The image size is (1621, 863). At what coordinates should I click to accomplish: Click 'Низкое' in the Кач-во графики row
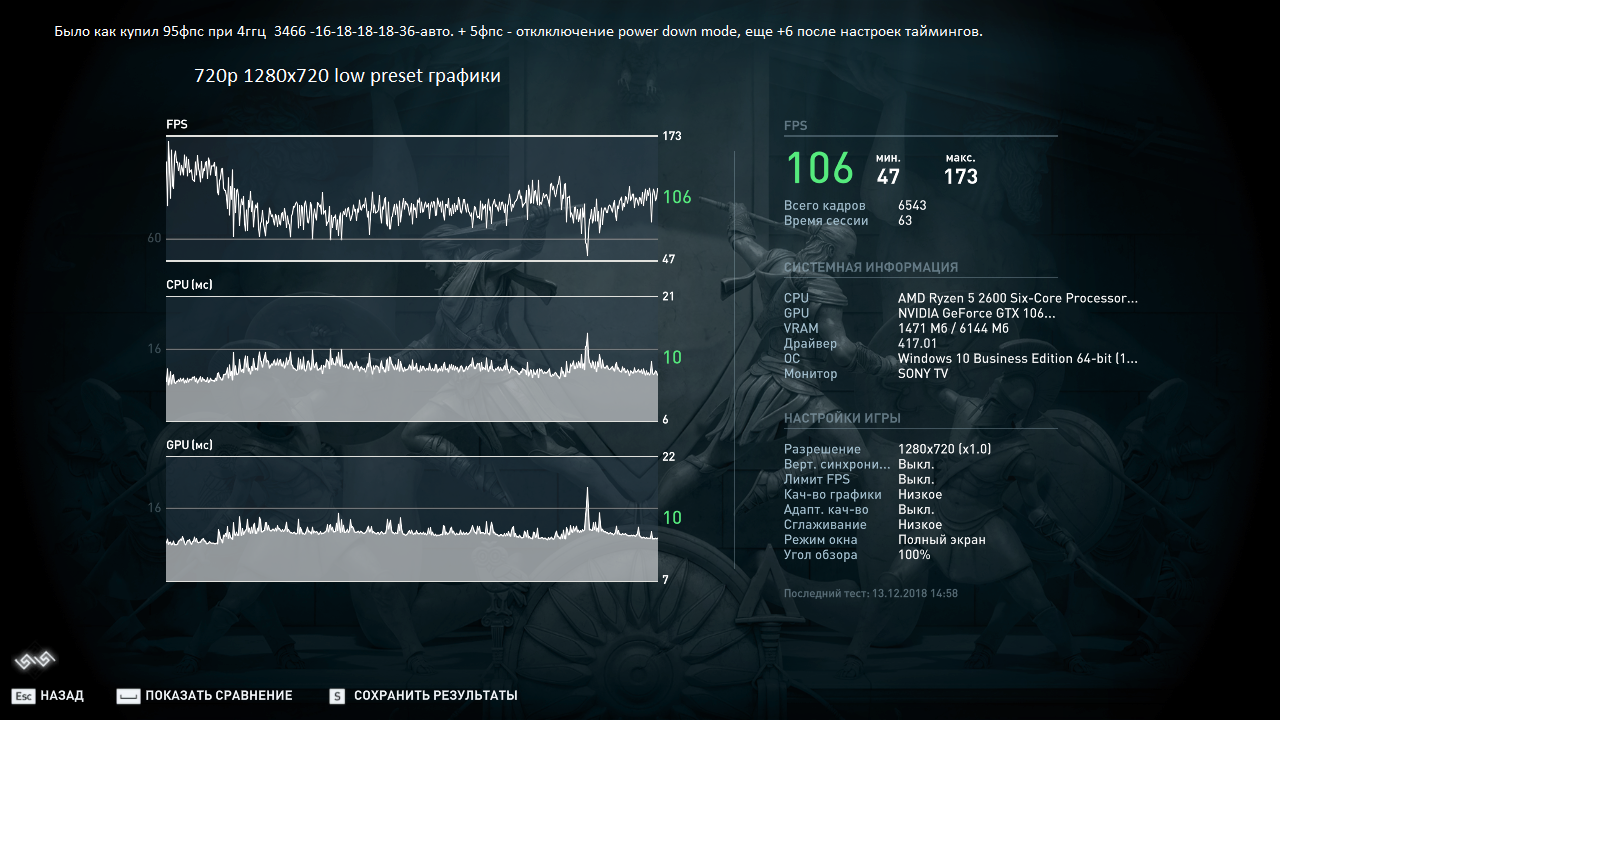pyautogui.click(x=920, y=495)
